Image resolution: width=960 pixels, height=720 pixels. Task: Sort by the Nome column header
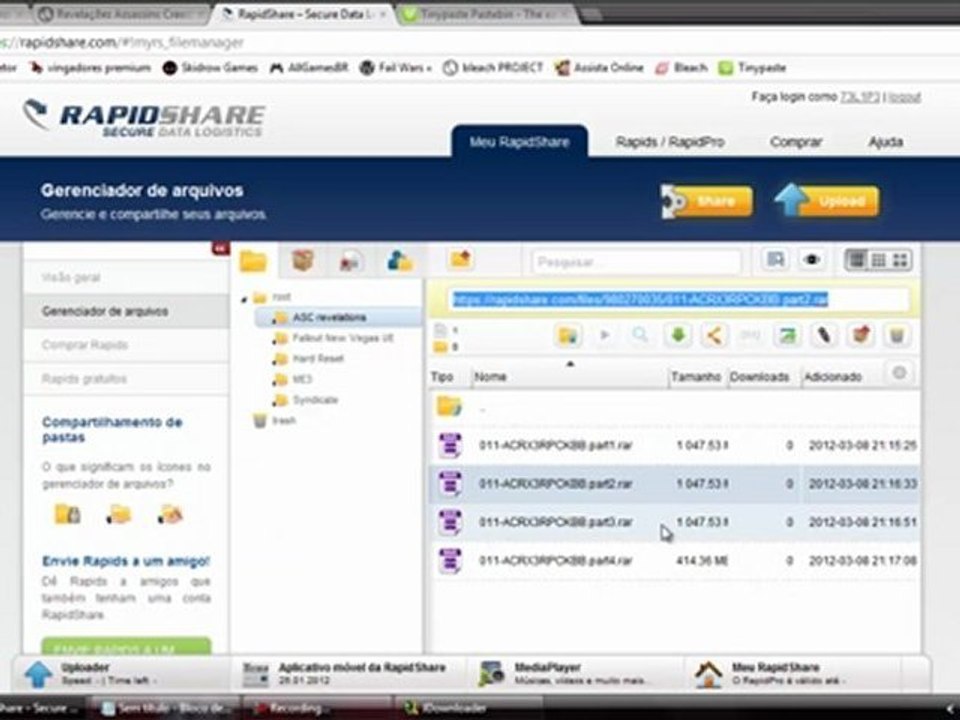[490, 377]
